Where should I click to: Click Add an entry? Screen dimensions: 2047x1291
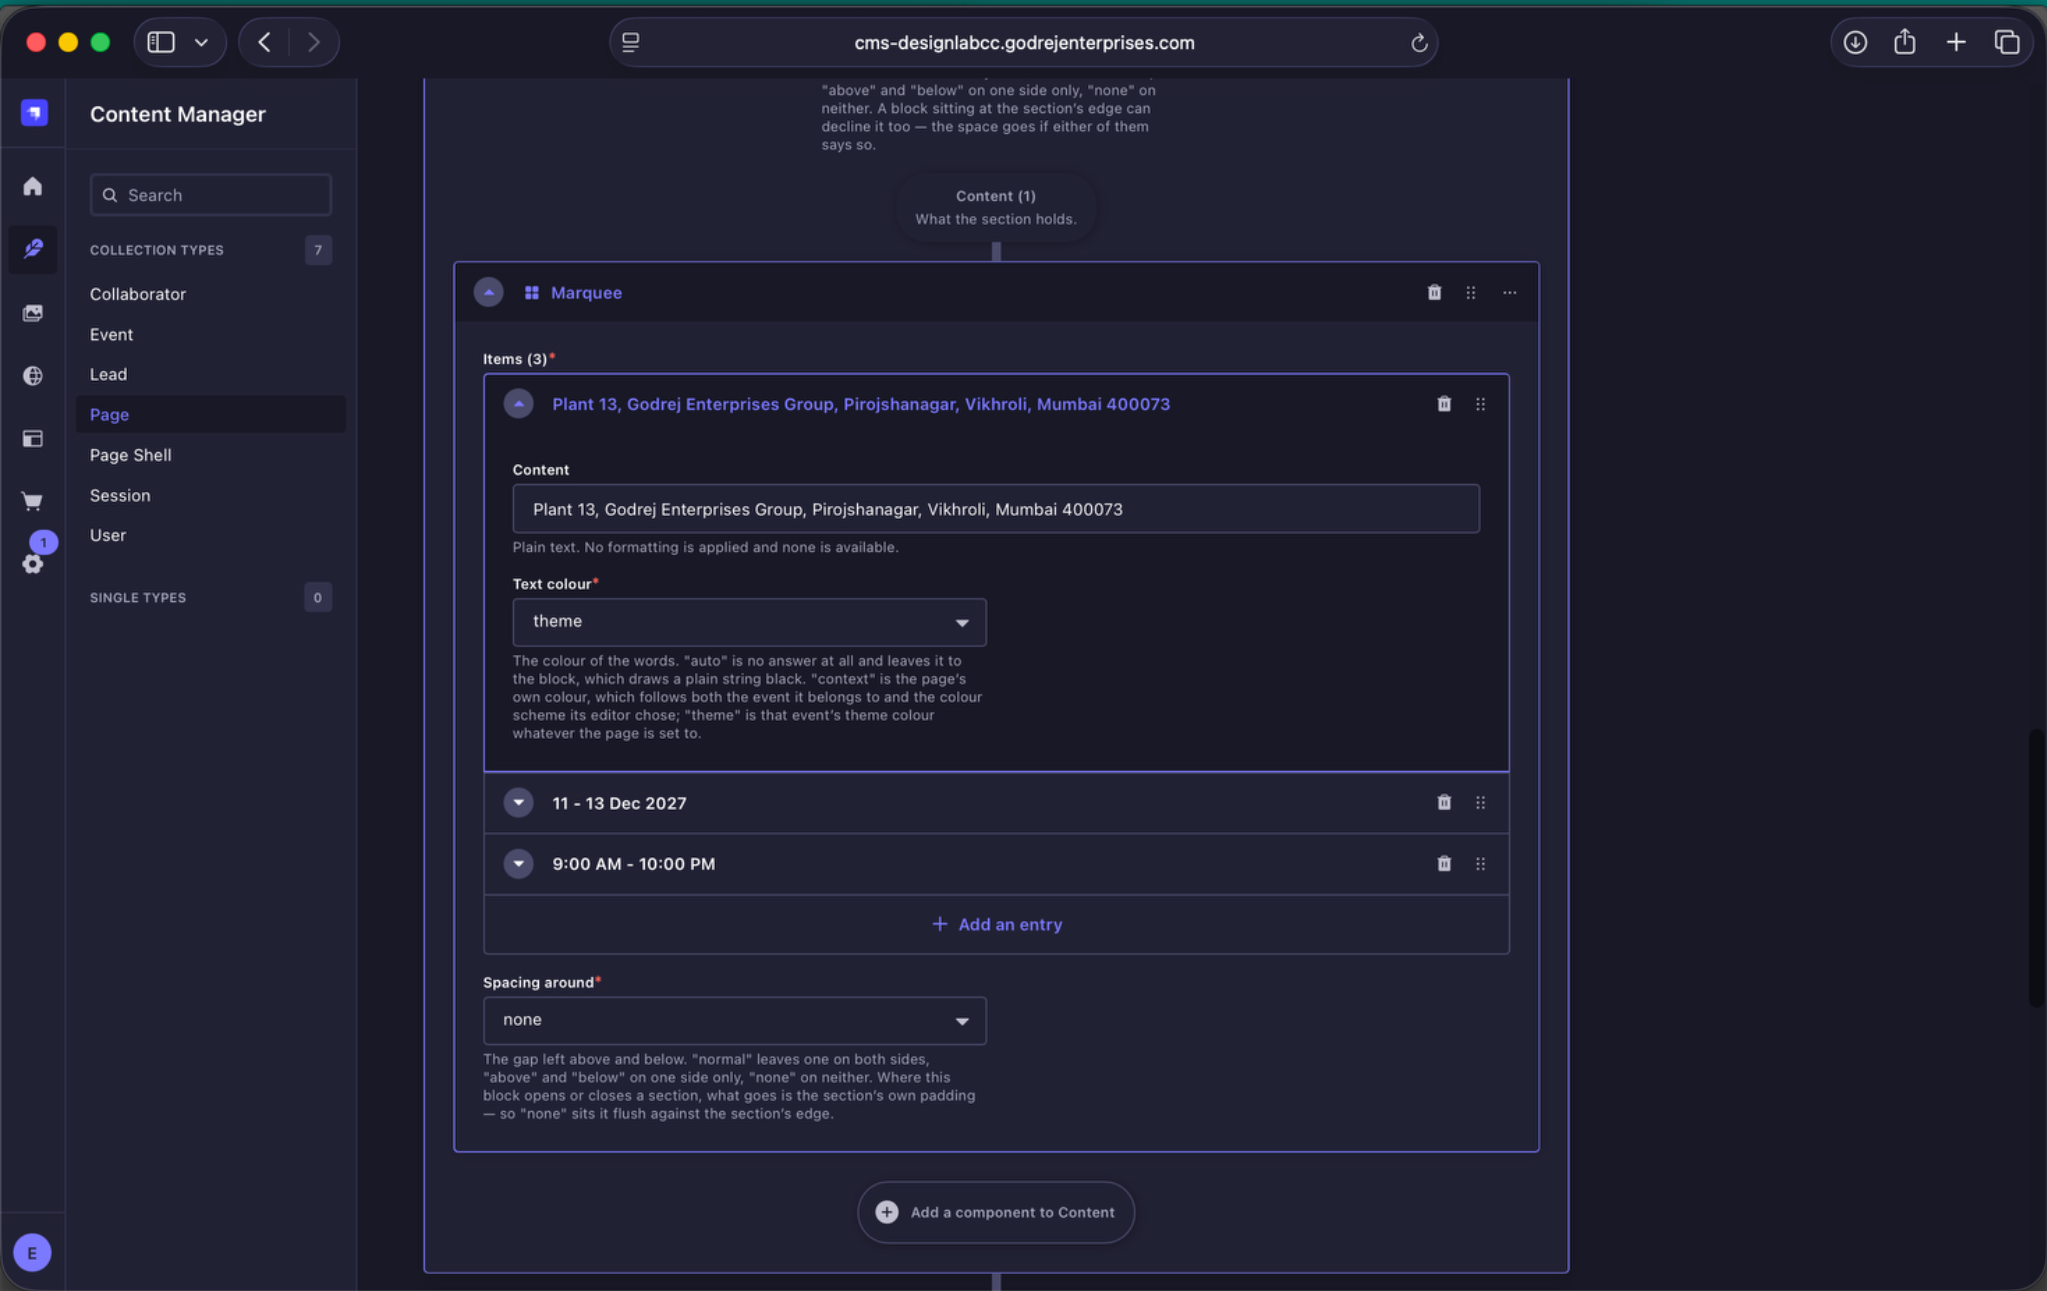[996, 924]
